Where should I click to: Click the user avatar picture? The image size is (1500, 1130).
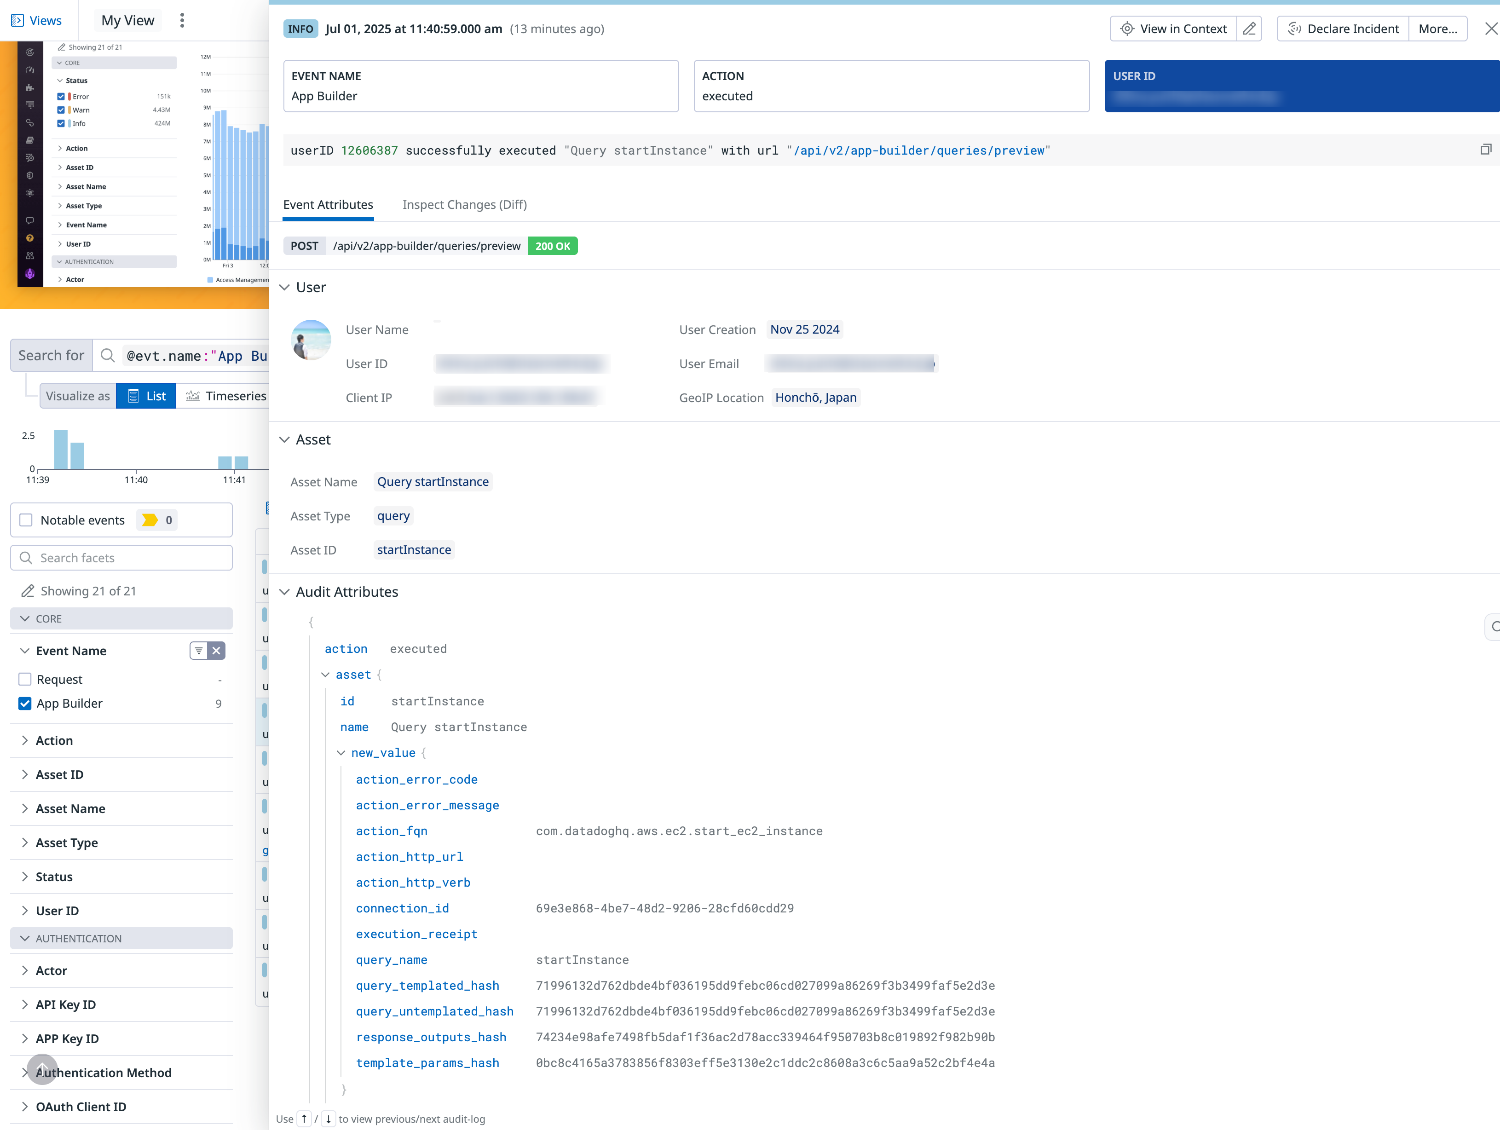pos(311,340)
